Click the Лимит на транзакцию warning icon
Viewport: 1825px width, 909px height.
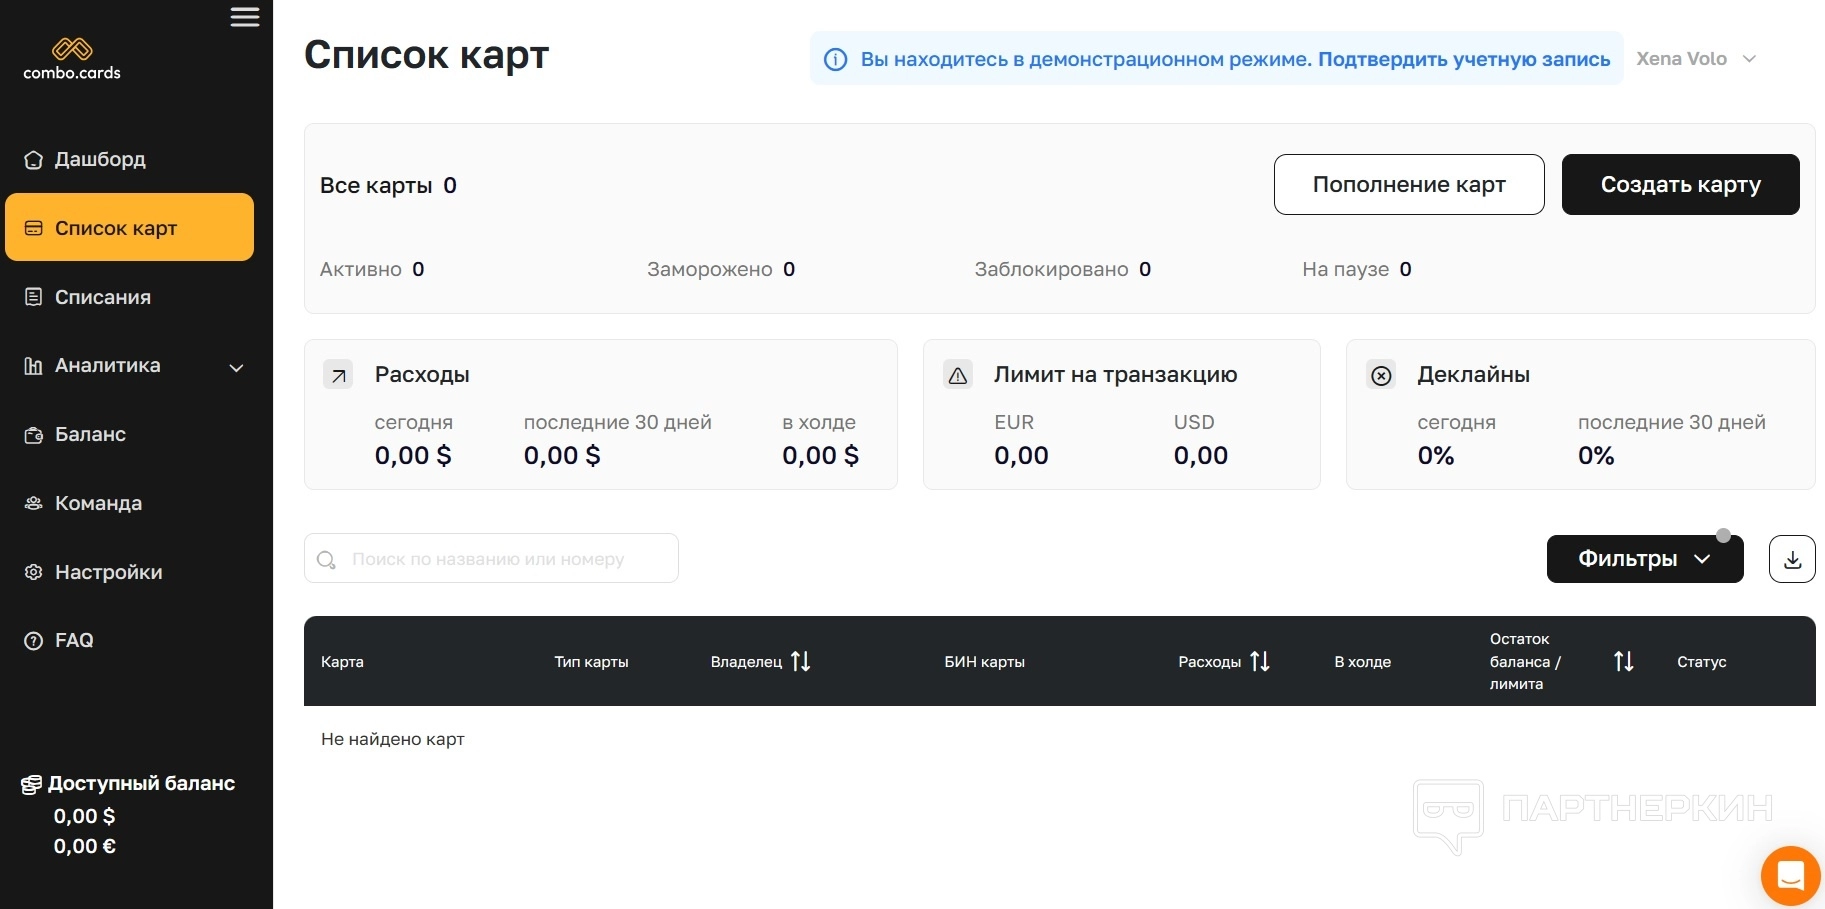(958, 376)
